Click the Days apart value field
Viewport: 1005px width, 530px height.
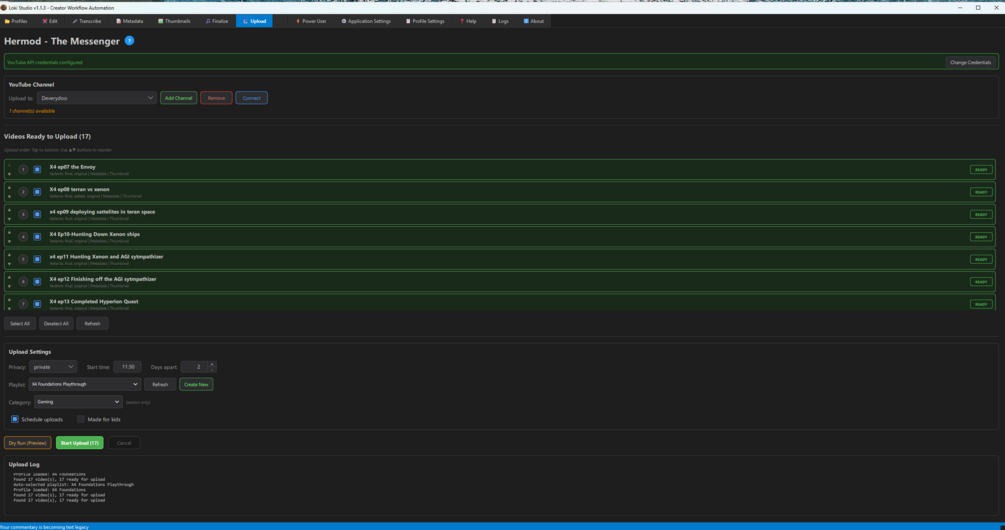[x=195, y=367]
